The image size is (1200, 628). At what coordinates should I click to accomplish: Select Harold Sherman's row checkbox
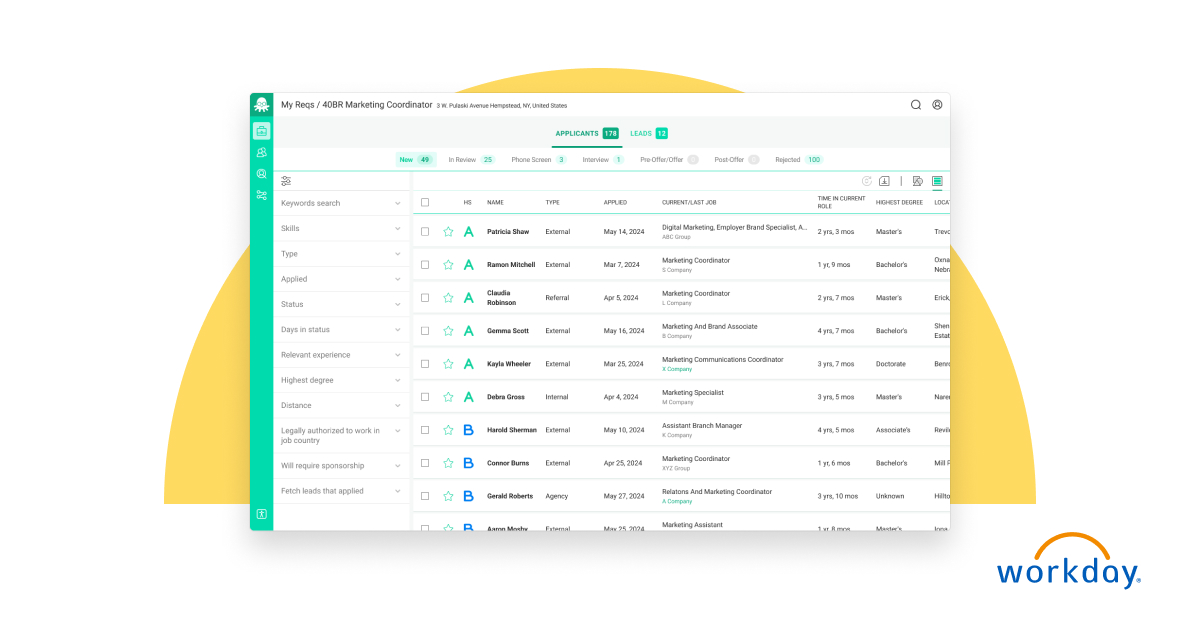point(425,430)
